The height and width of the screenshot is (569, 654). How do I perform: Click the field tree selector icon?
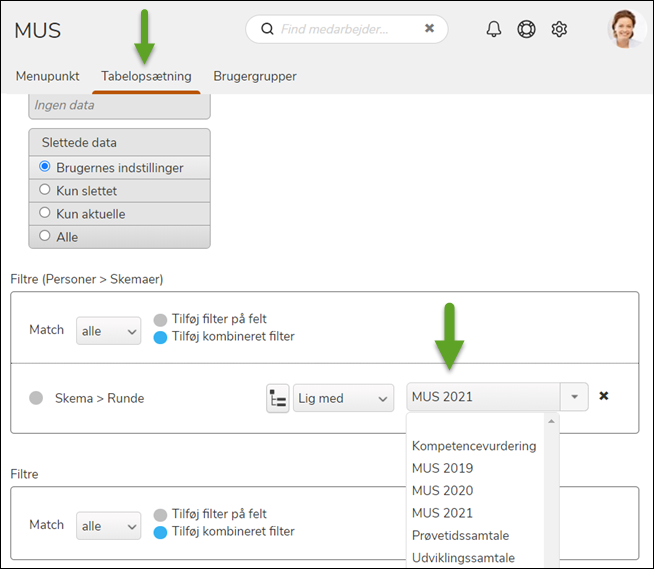tap(277, 398)
